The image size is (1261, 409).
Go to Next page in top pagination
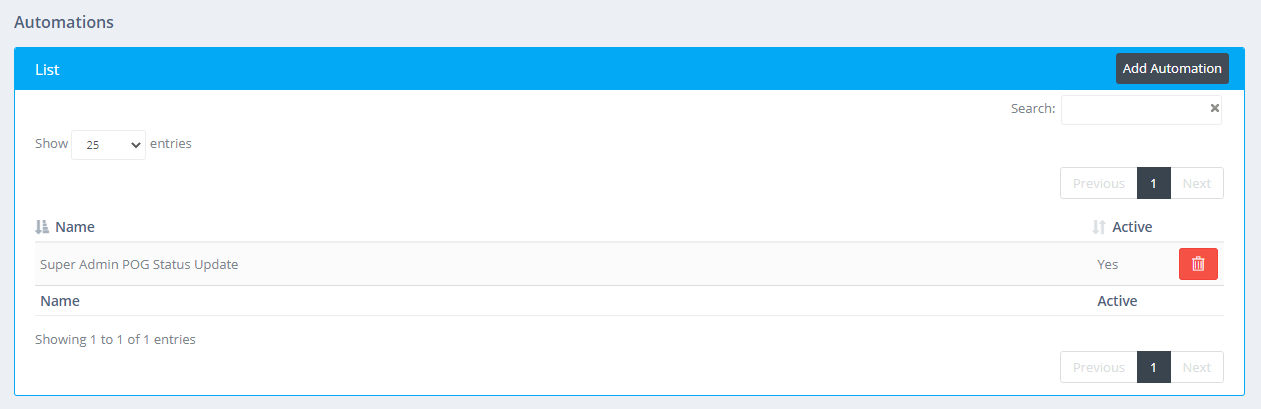[1196, 183]
